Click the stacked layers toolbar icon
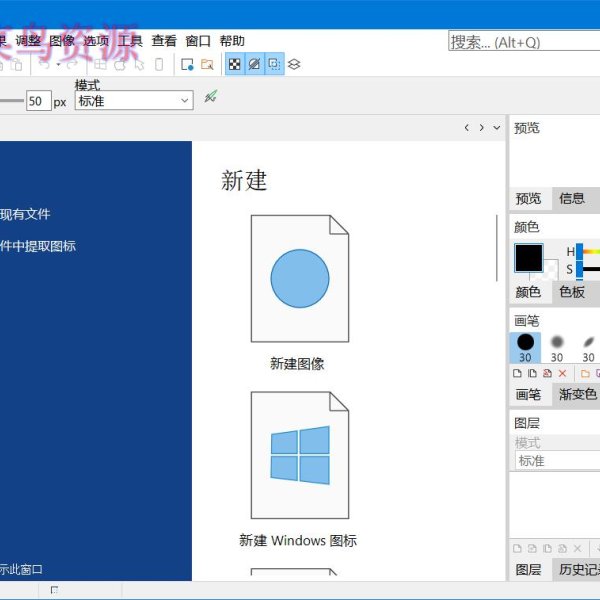This screenshot has height=600, width=600. [x=294, y=64]
